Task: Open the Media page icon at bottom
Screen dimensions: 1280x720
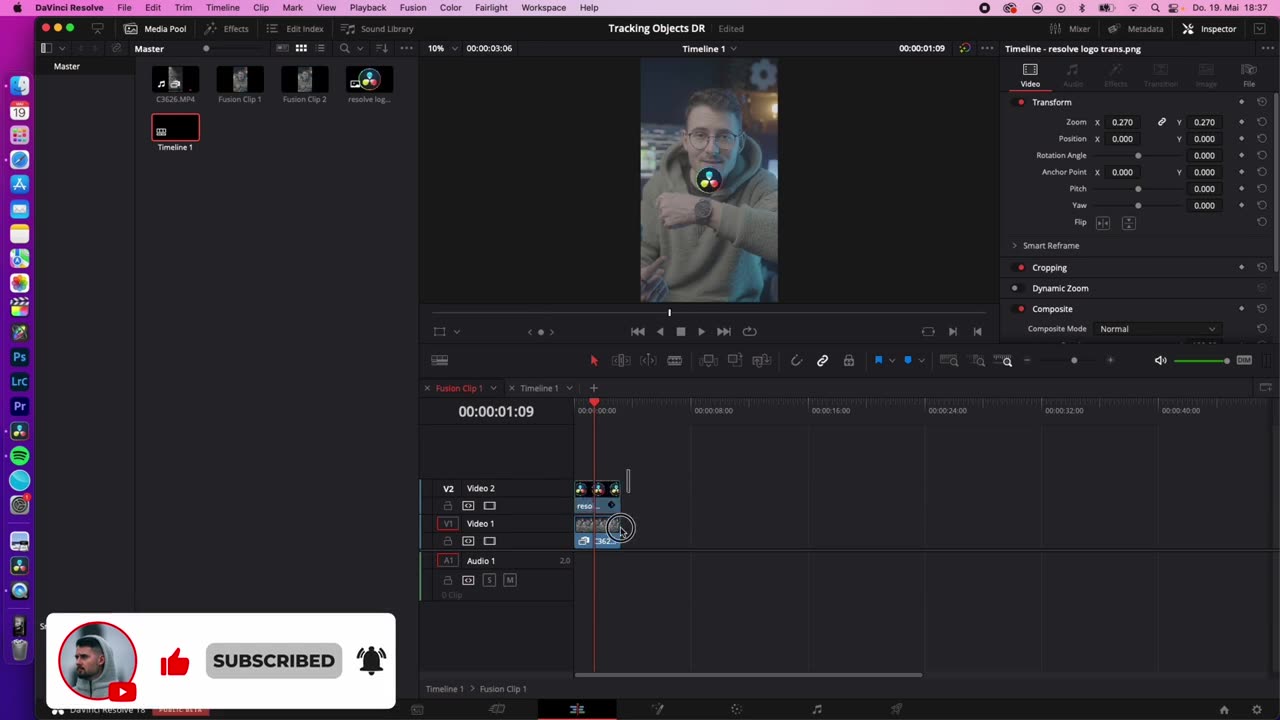Action: [418, 710]
